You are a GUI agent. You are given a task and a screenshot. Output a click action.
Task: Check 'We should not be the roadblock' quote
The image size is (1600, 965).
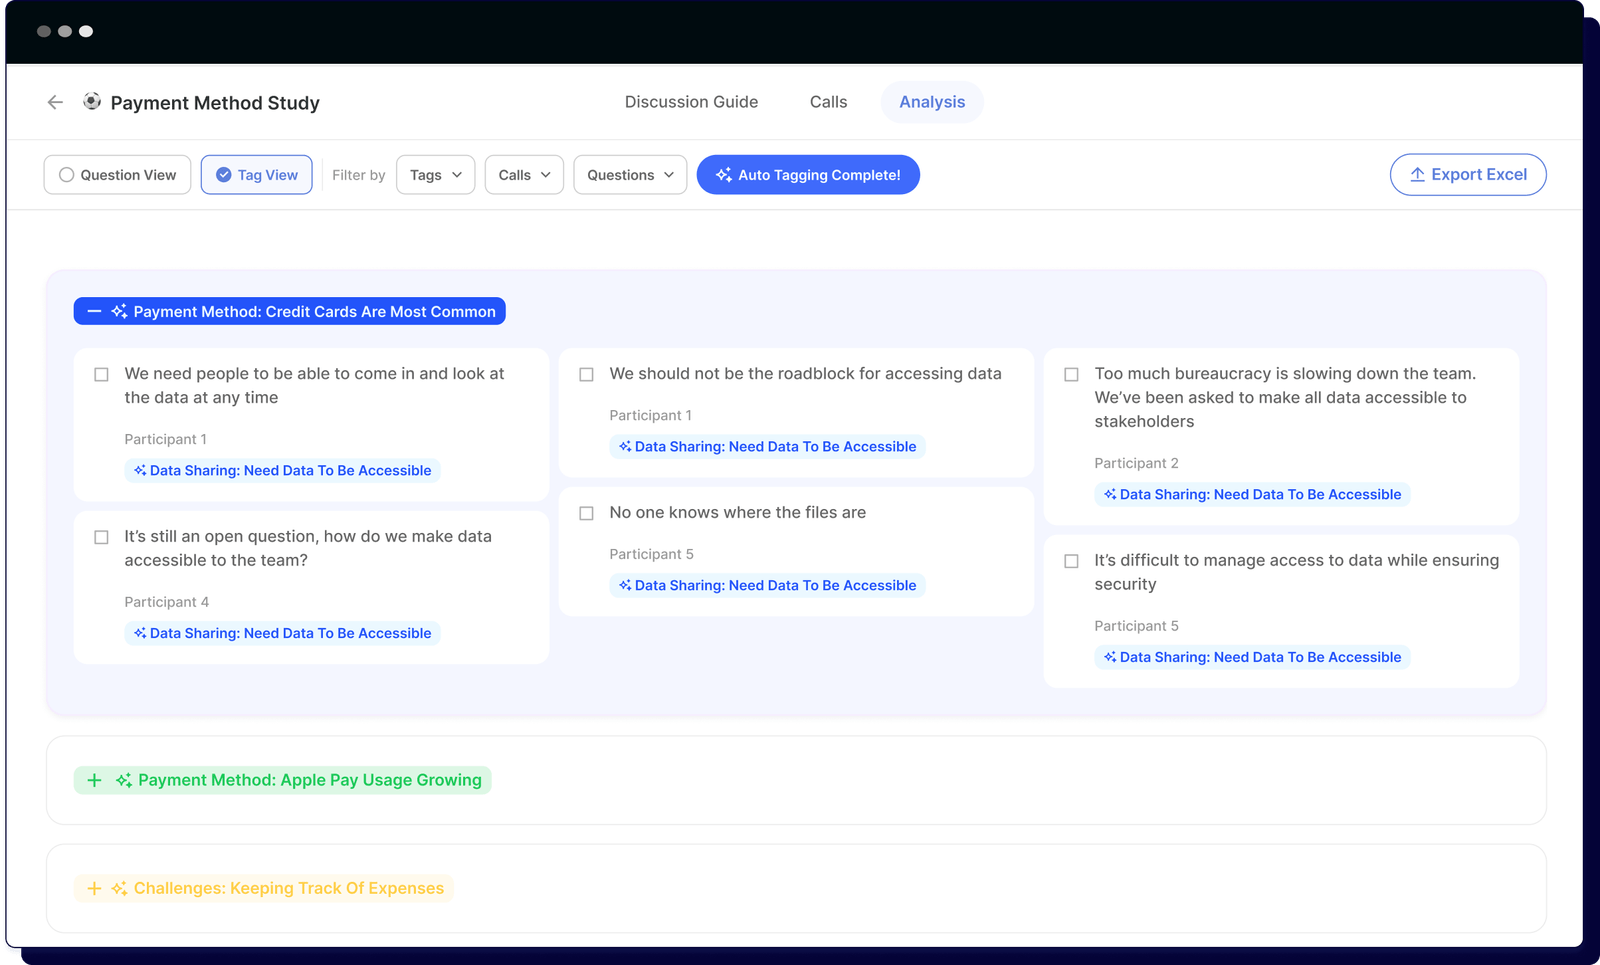[586, 375]
